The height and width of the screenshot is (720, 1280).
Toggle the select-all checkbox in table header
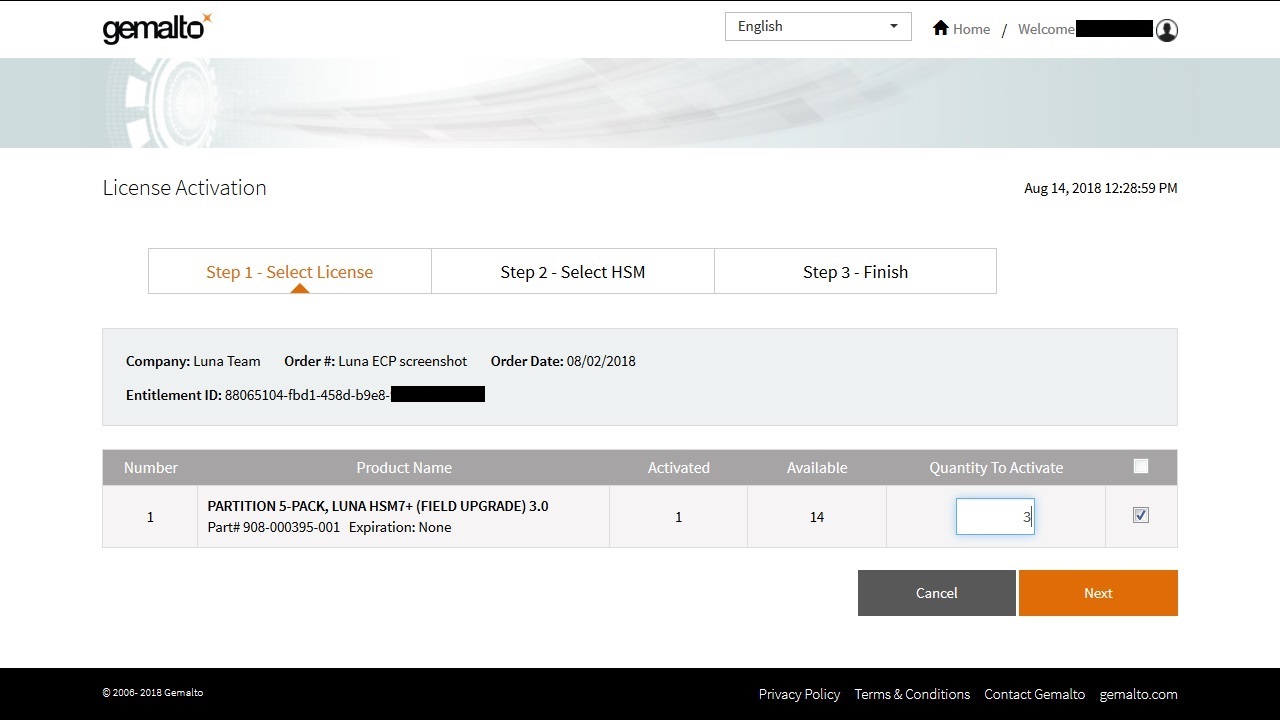[1141, 466]
